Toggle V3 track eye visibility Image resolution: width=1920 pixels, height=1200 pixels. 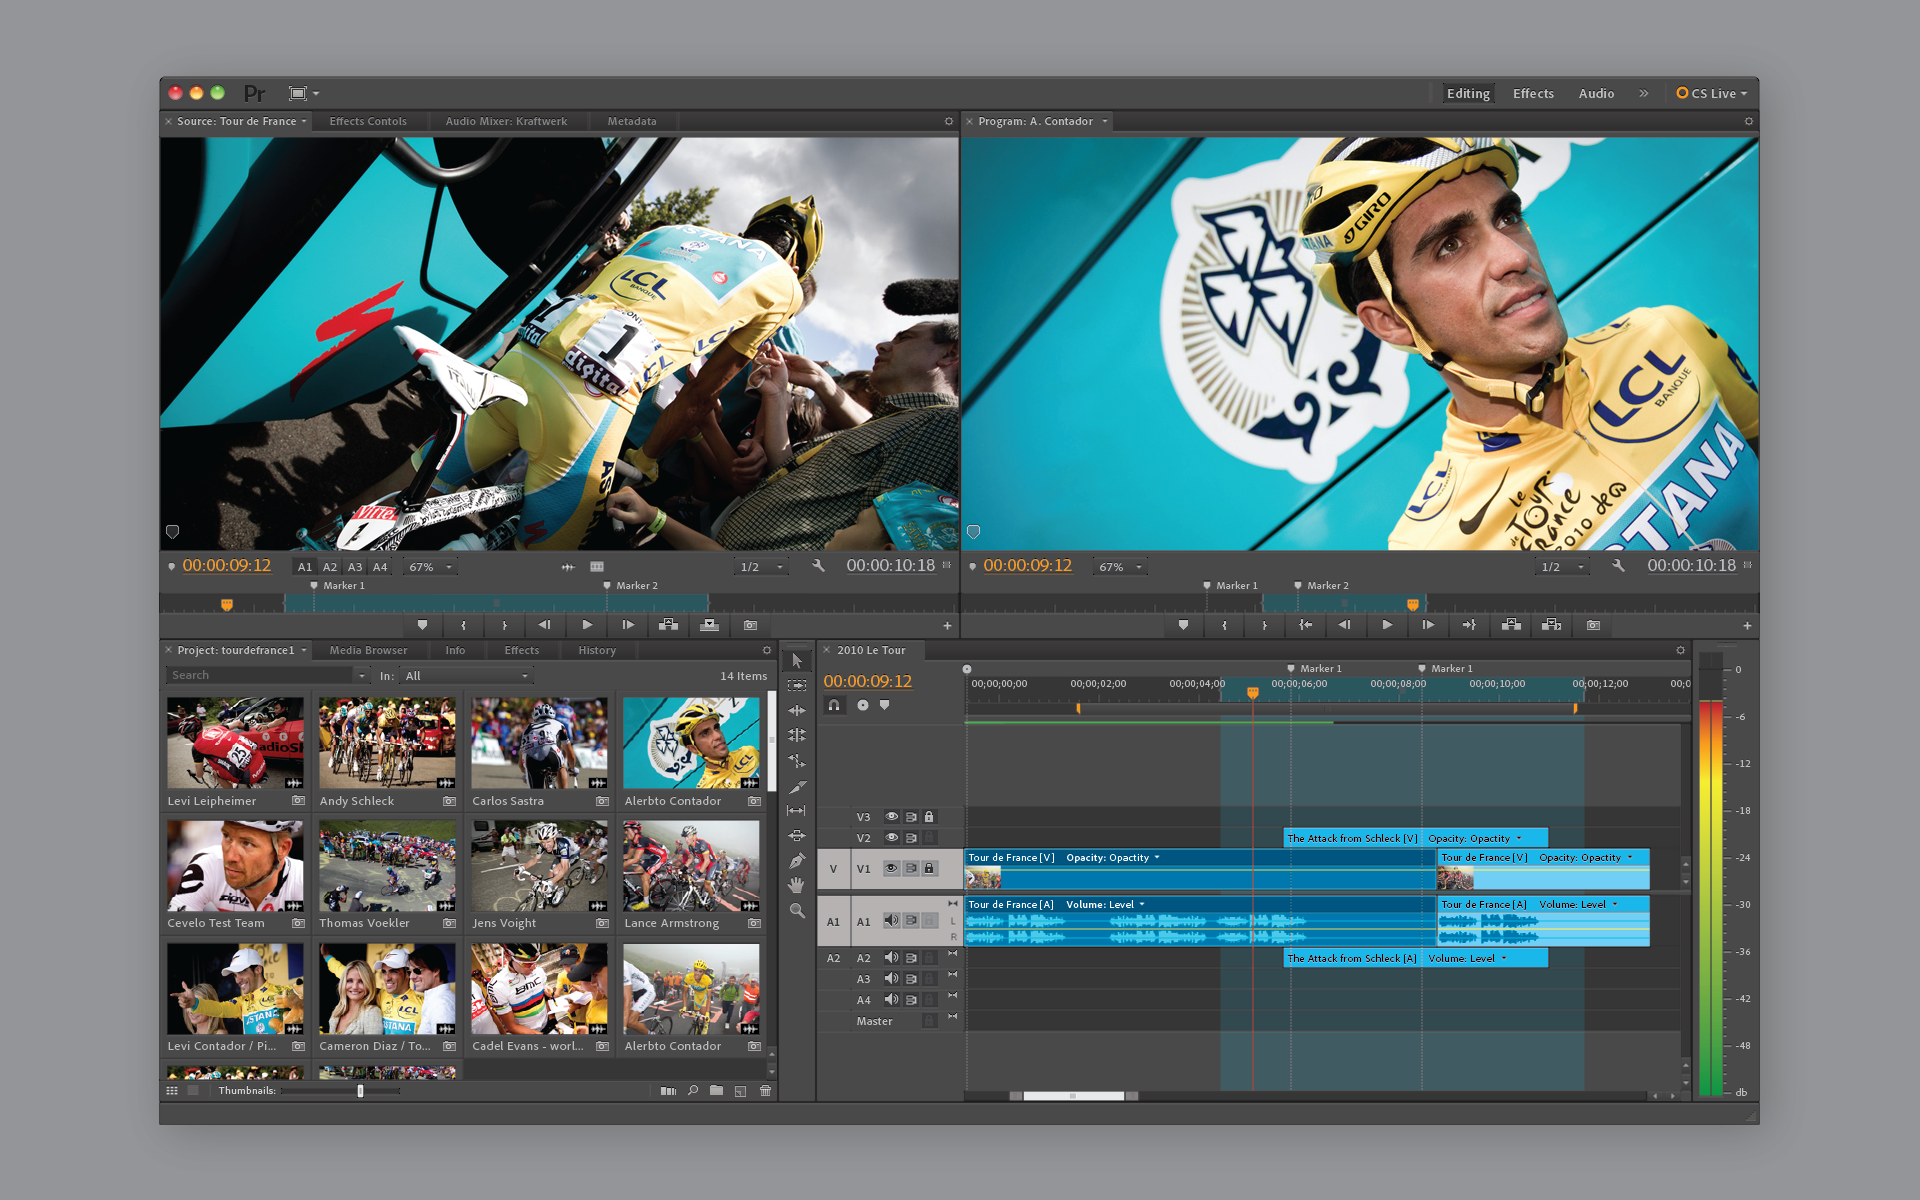point(891,817)
